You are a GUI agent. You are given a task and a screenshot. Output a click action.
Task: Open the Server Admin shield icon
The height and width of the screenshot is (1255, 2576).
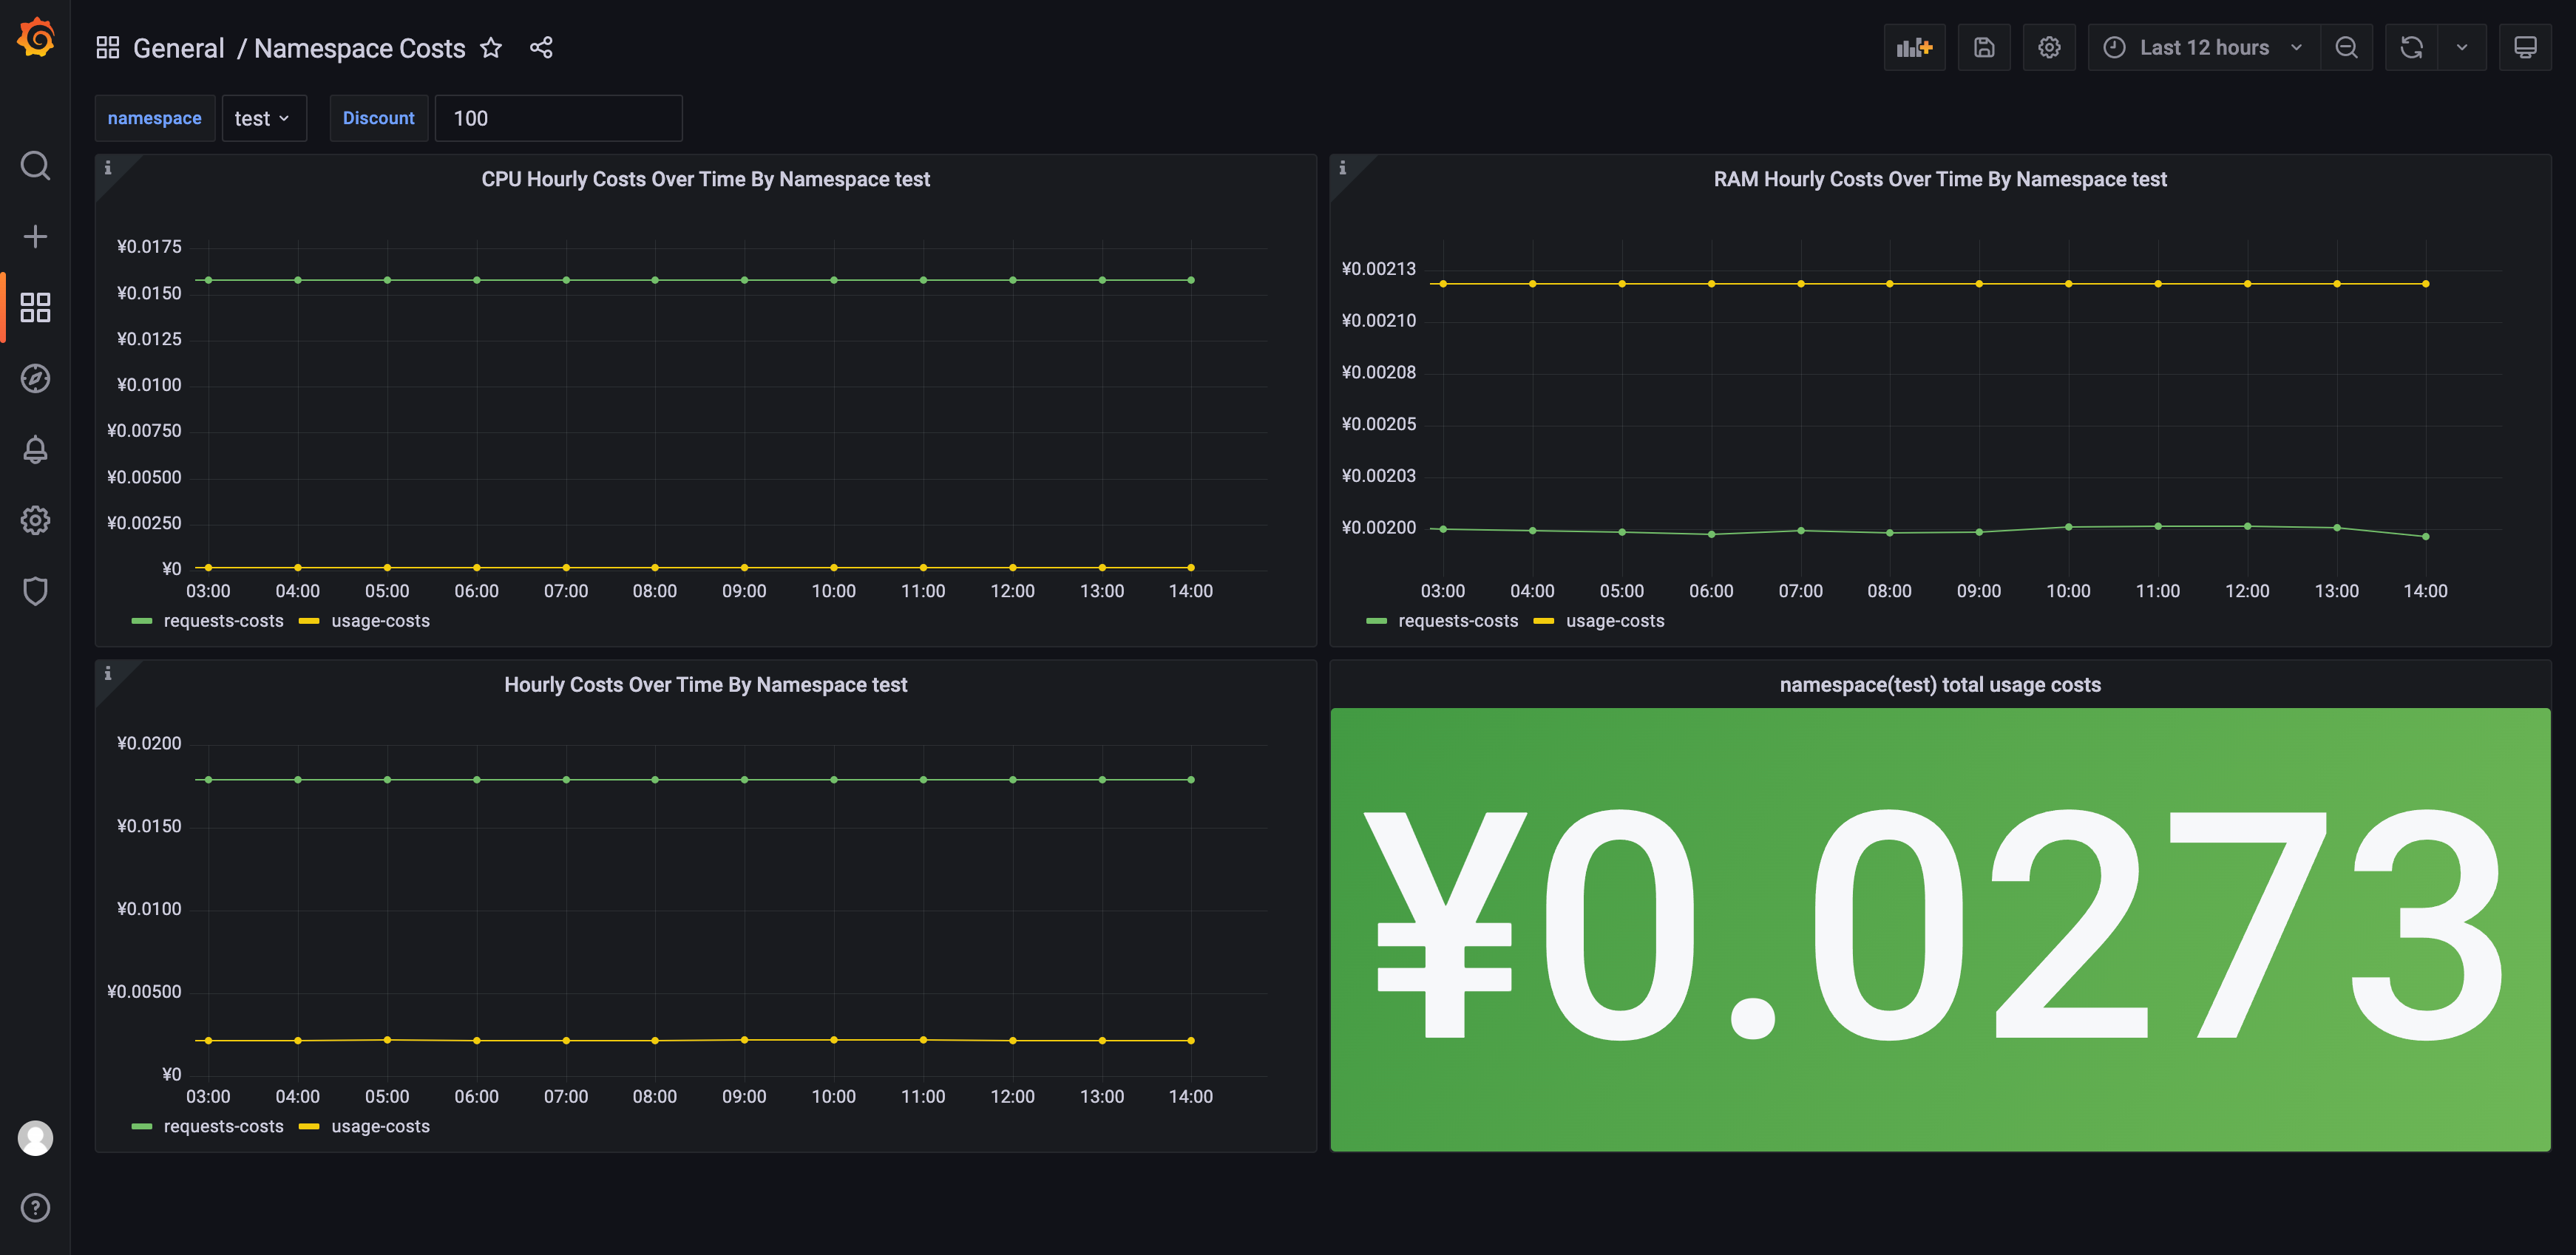[x=35, y=591]
